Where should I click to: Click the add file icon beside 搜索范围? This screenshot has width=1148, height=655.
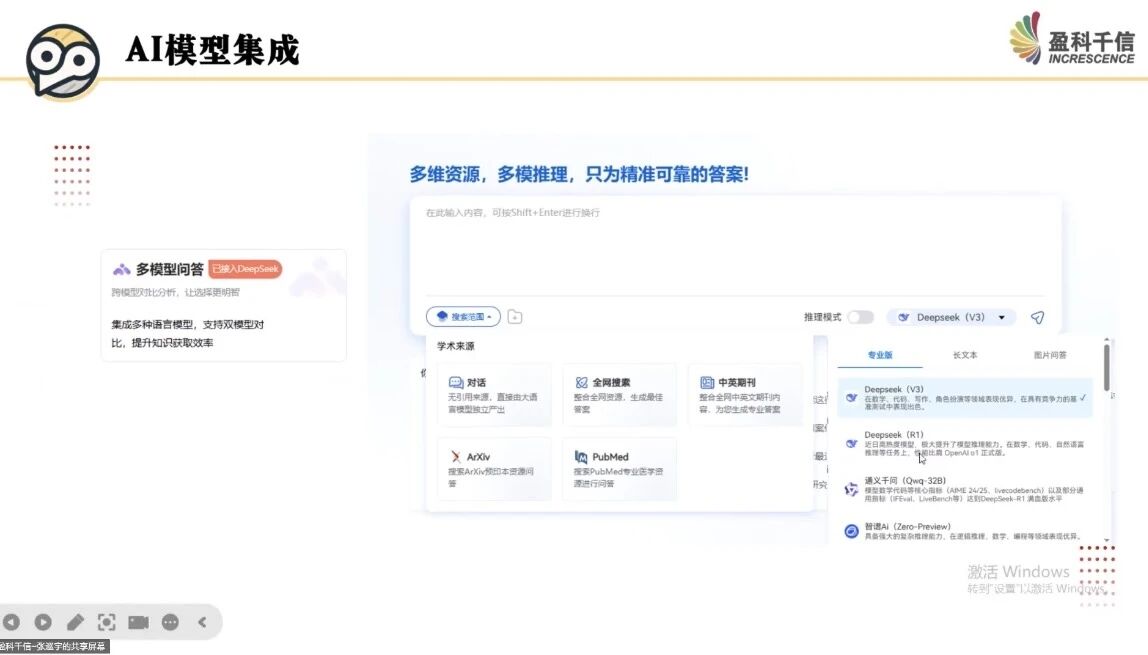[x=515, y=317]
